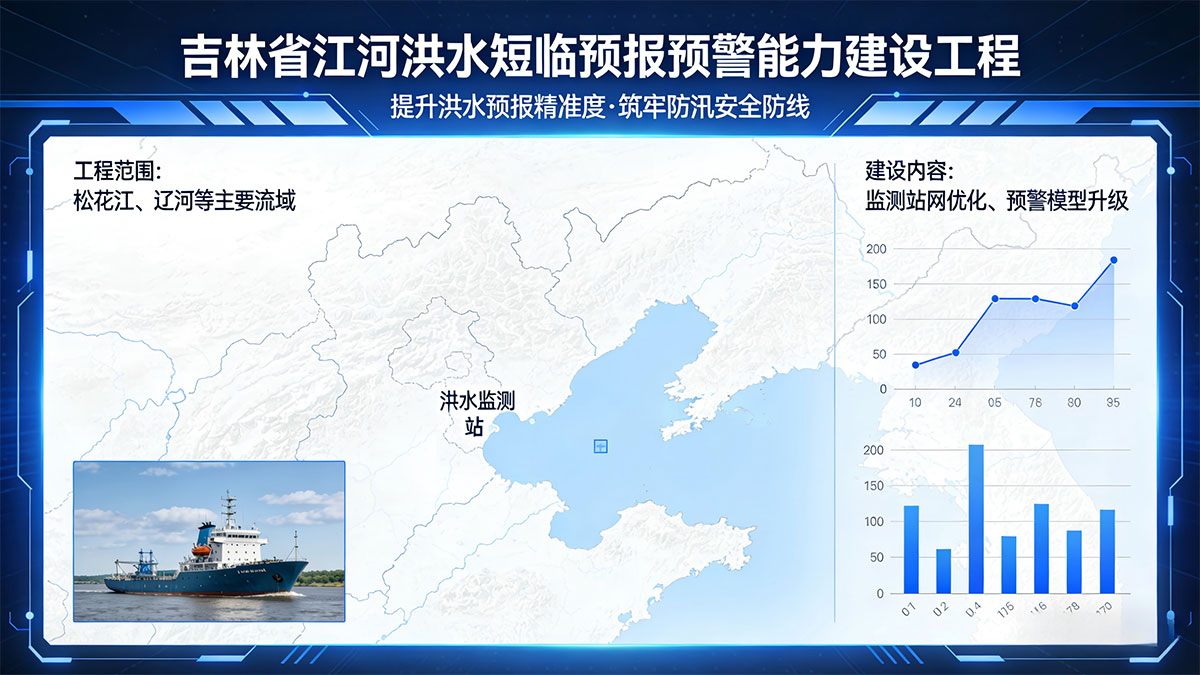Click the subtitle 提升洪水预报精准度·筑牢防汛安全防线
The height and width of the screenshot is (675, 1200).
pyautogui.click(x=600, y=106)
